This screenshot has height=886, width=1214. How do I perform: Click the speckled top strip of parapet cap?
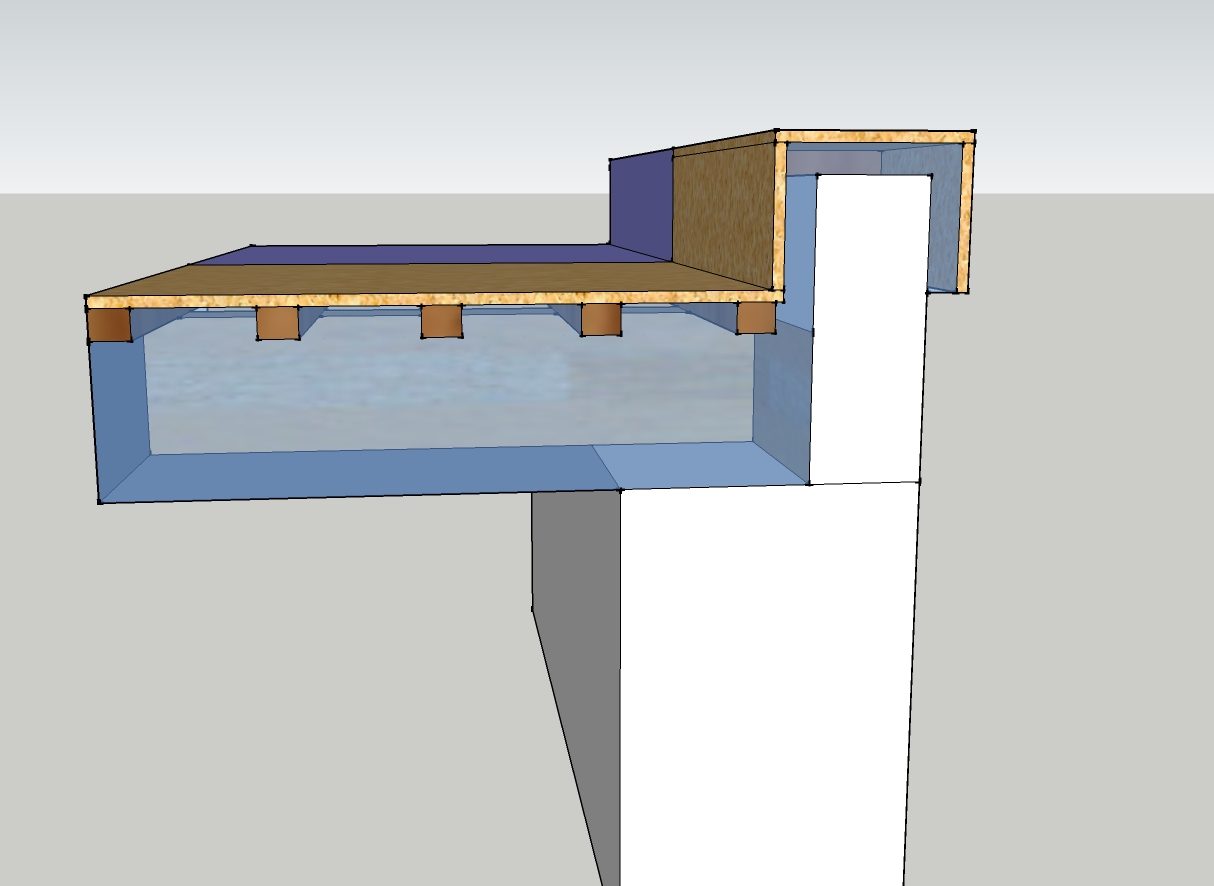point(875,137)
